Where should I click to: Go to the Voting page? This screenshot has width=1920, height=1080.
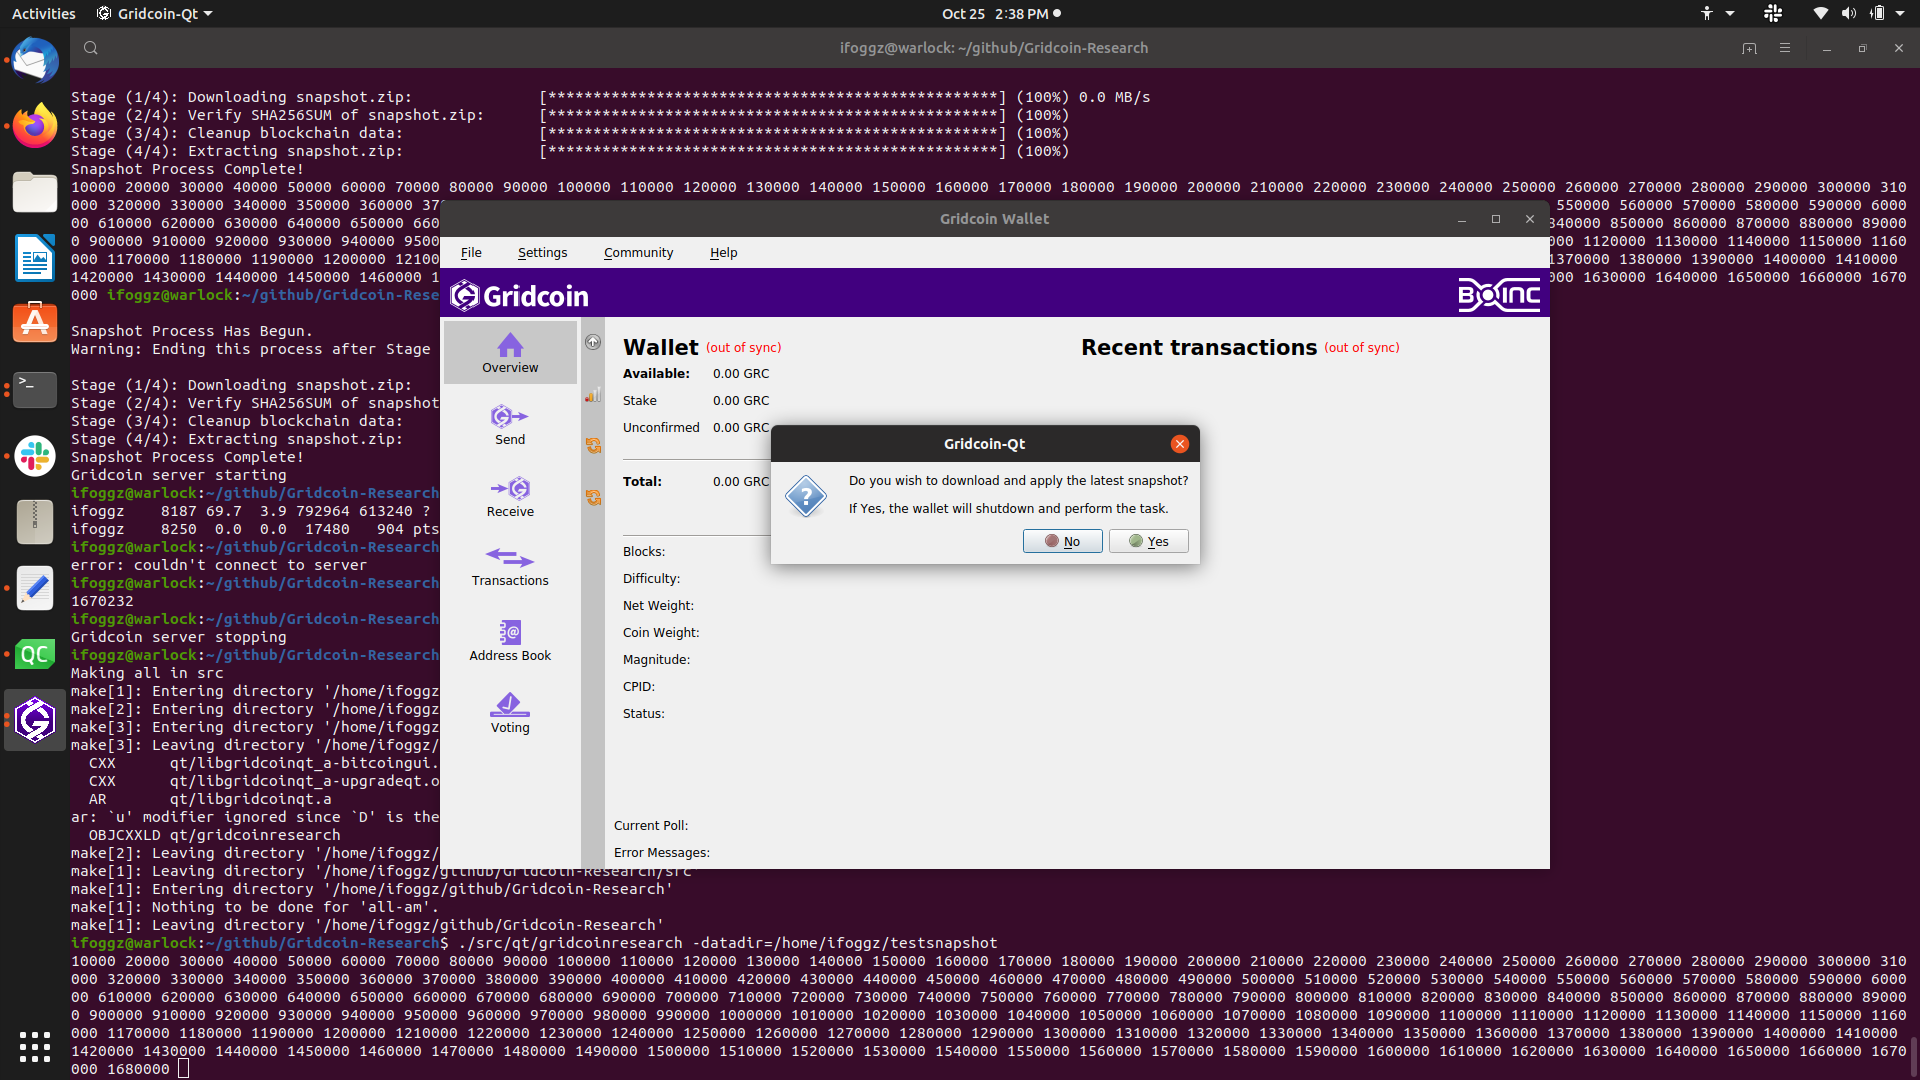click(510, 712)
